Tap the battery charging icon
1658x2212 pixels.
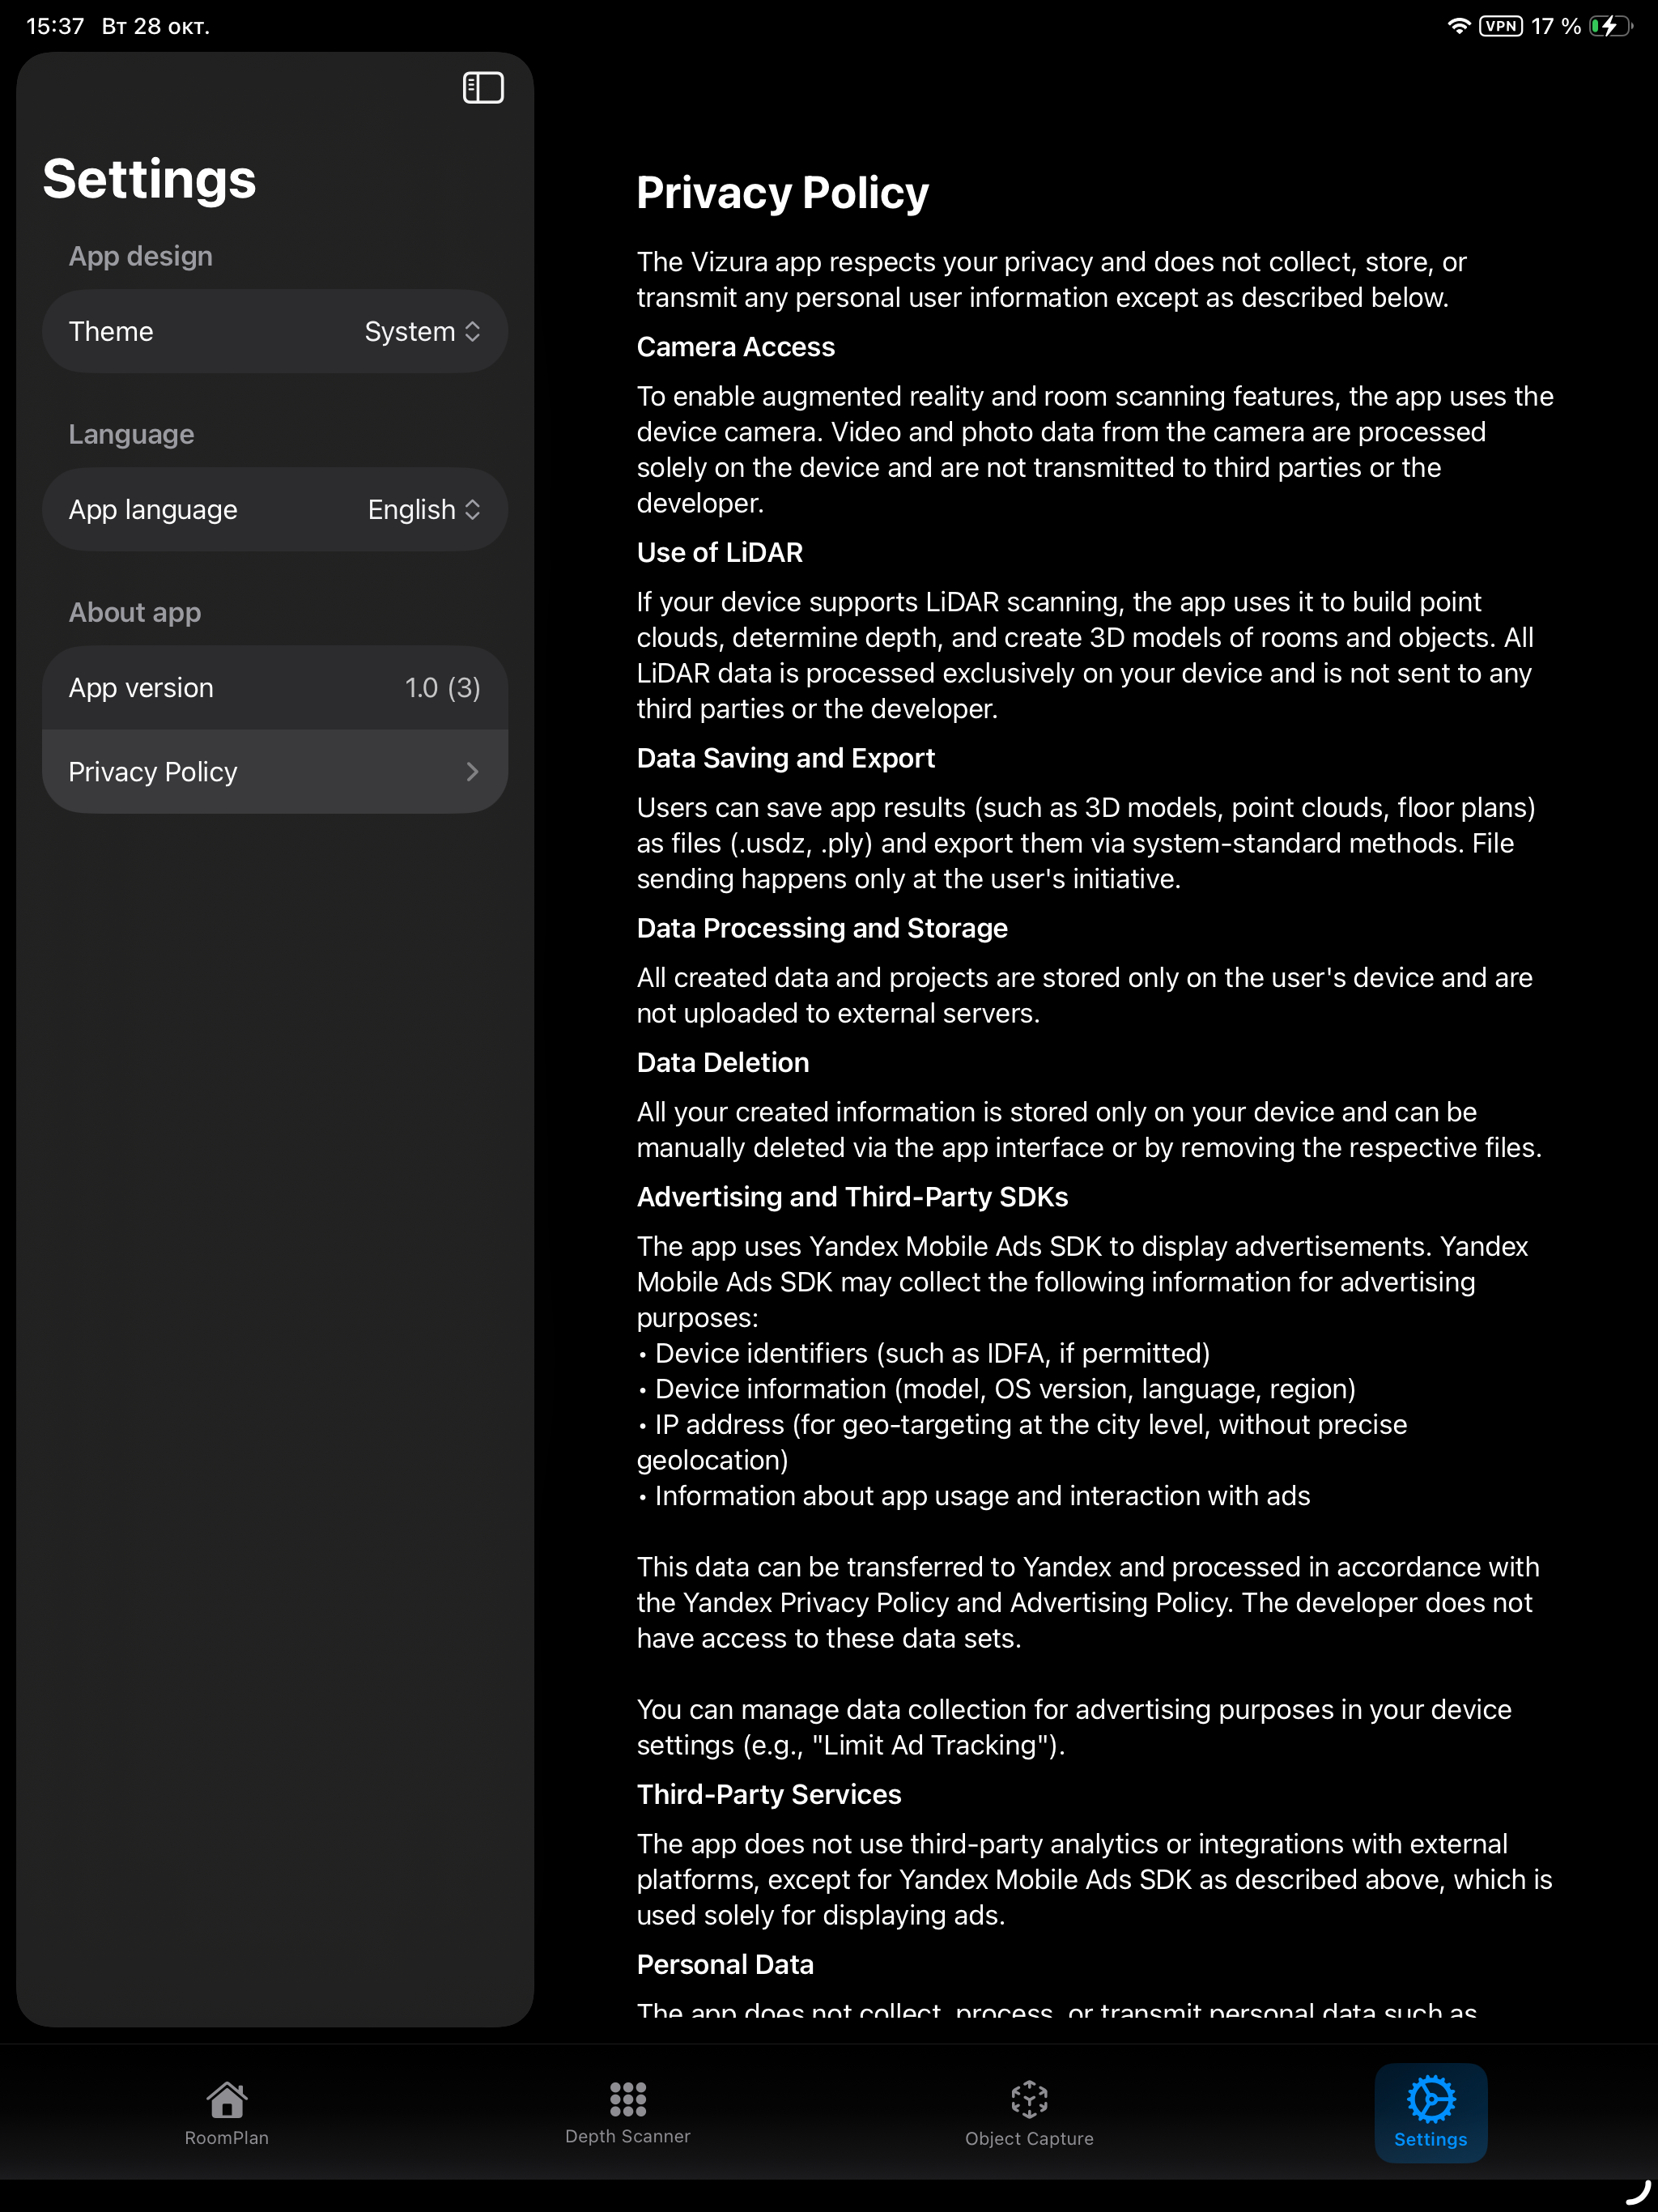[1610, 26]
